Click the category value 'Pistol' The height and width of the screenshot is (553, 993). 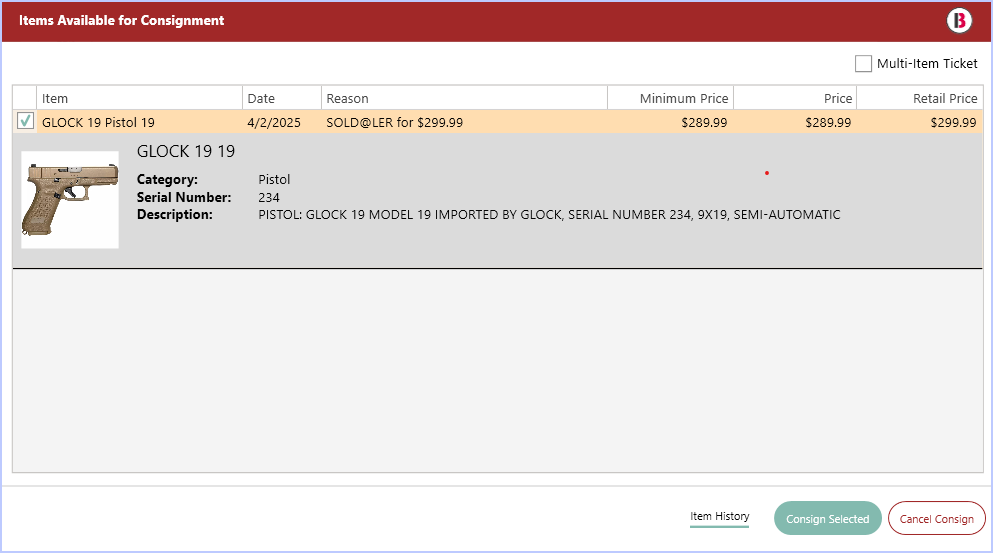click(x=274, y=179)
